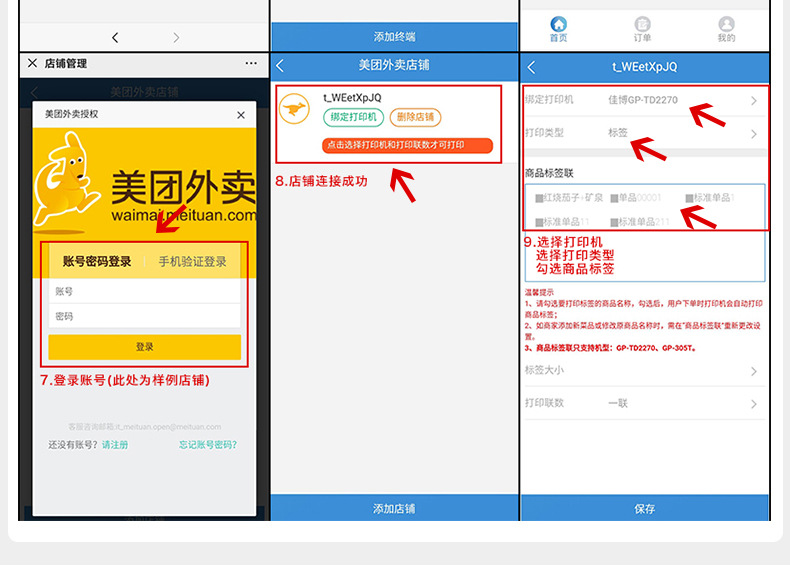
Task: Open the three-dot menu beside 店铺管理
Action: [251, 63]
